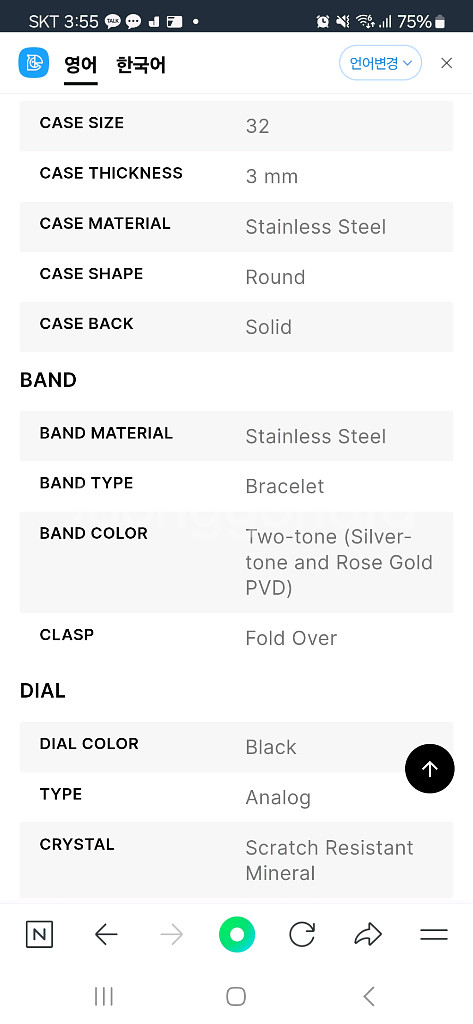Switch to the 한국어 tab
Viewport: 473px width, 1024px height.
tap(141, 65)
